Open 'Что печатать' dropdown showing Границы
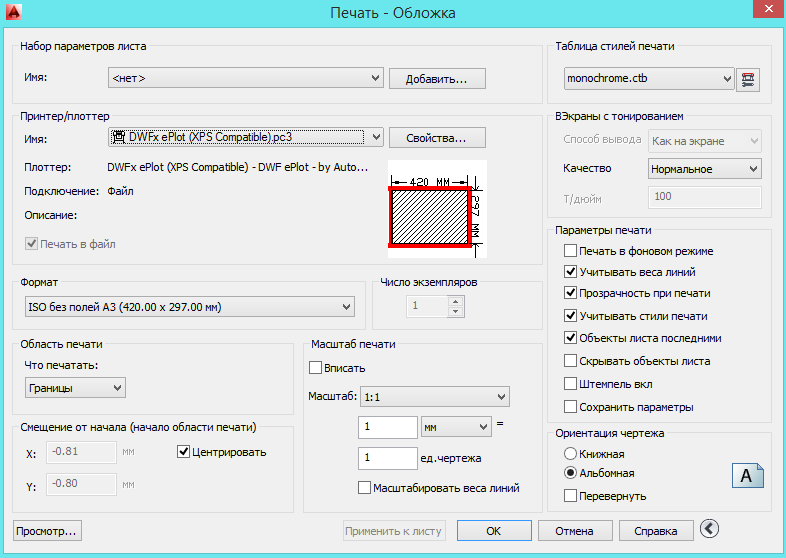 coord(75,388)
